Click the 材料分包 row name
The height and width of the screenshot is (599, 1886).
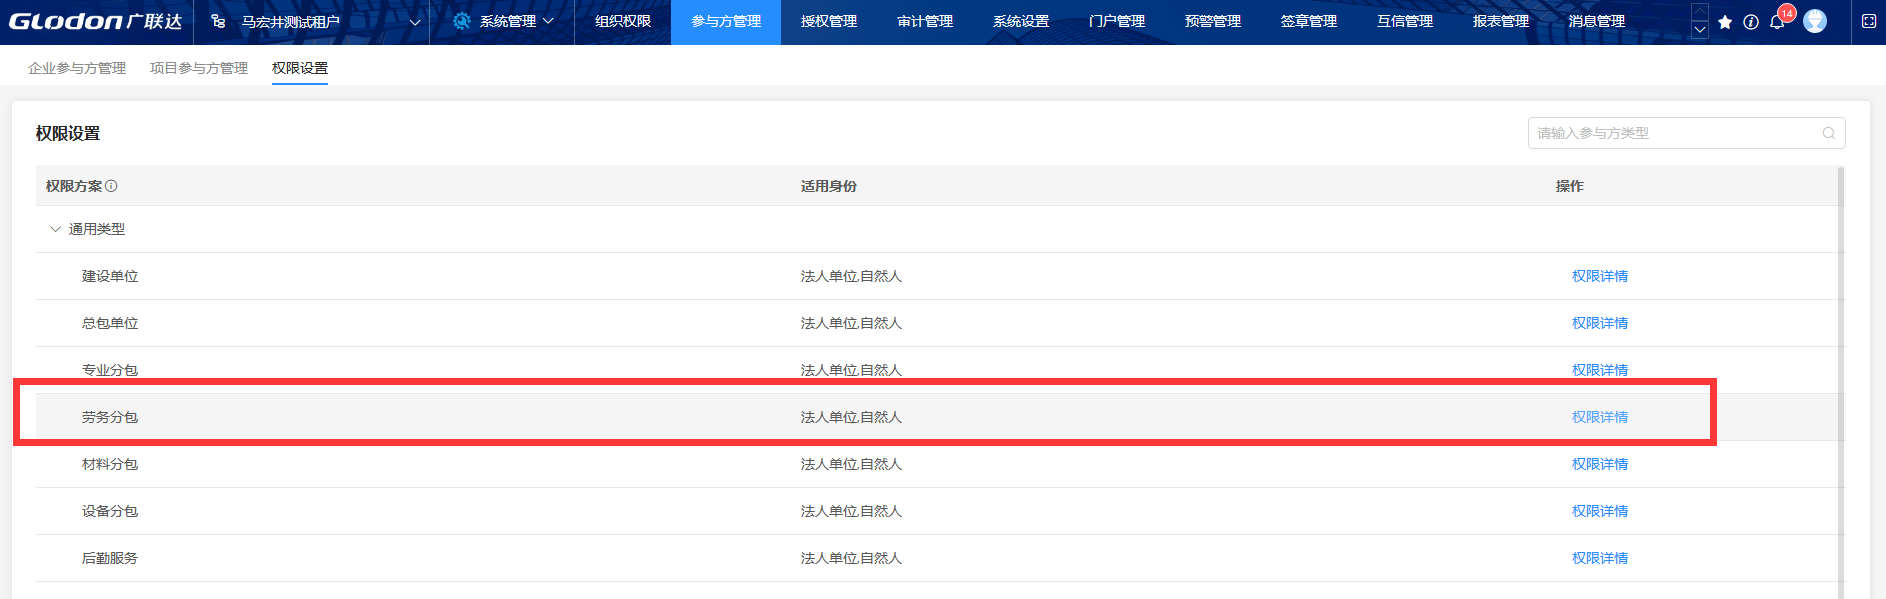(x=110, y=464)
